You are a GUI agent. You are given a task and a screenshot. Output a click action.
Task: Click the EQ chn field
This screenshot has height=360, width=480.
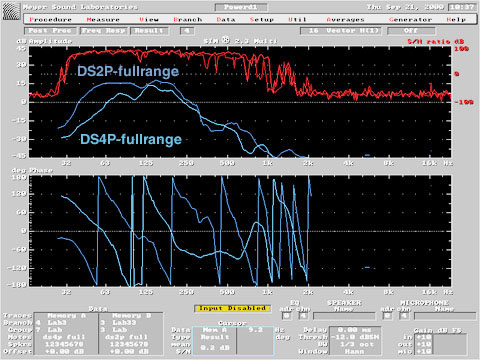point(303,316)
